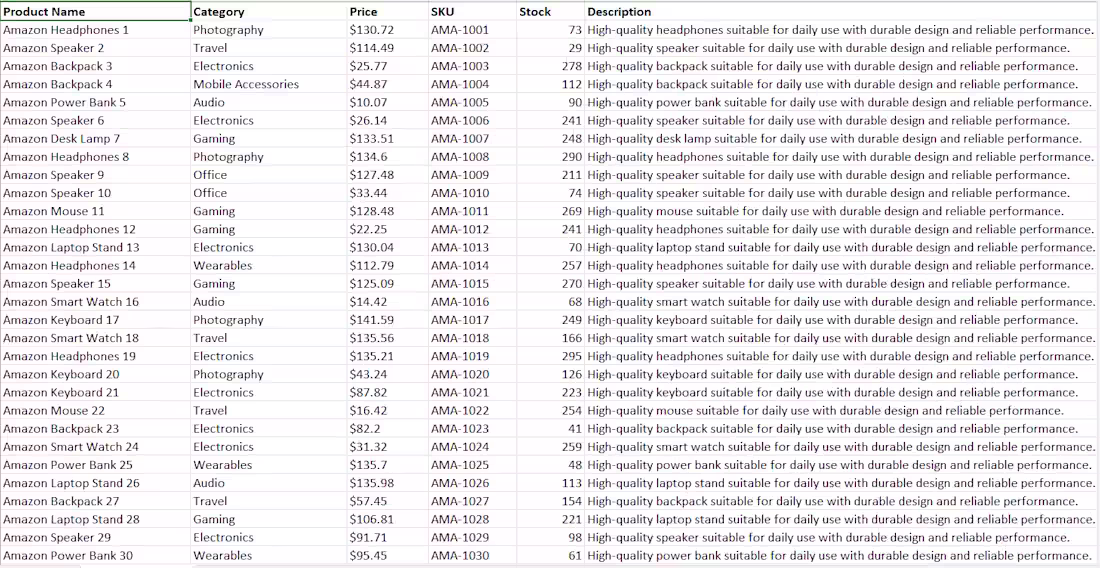Select the price cell $135.98
Image resolution: width=1100 pixels, height=568 pixels.
387,483
